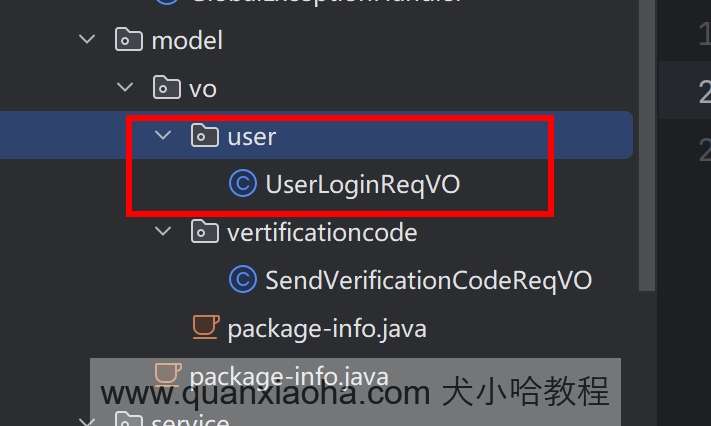Image resolution: width=711 pixels, height=426 pixels.
Task: Select the vo package label
Action: click(x=203, y=89)
